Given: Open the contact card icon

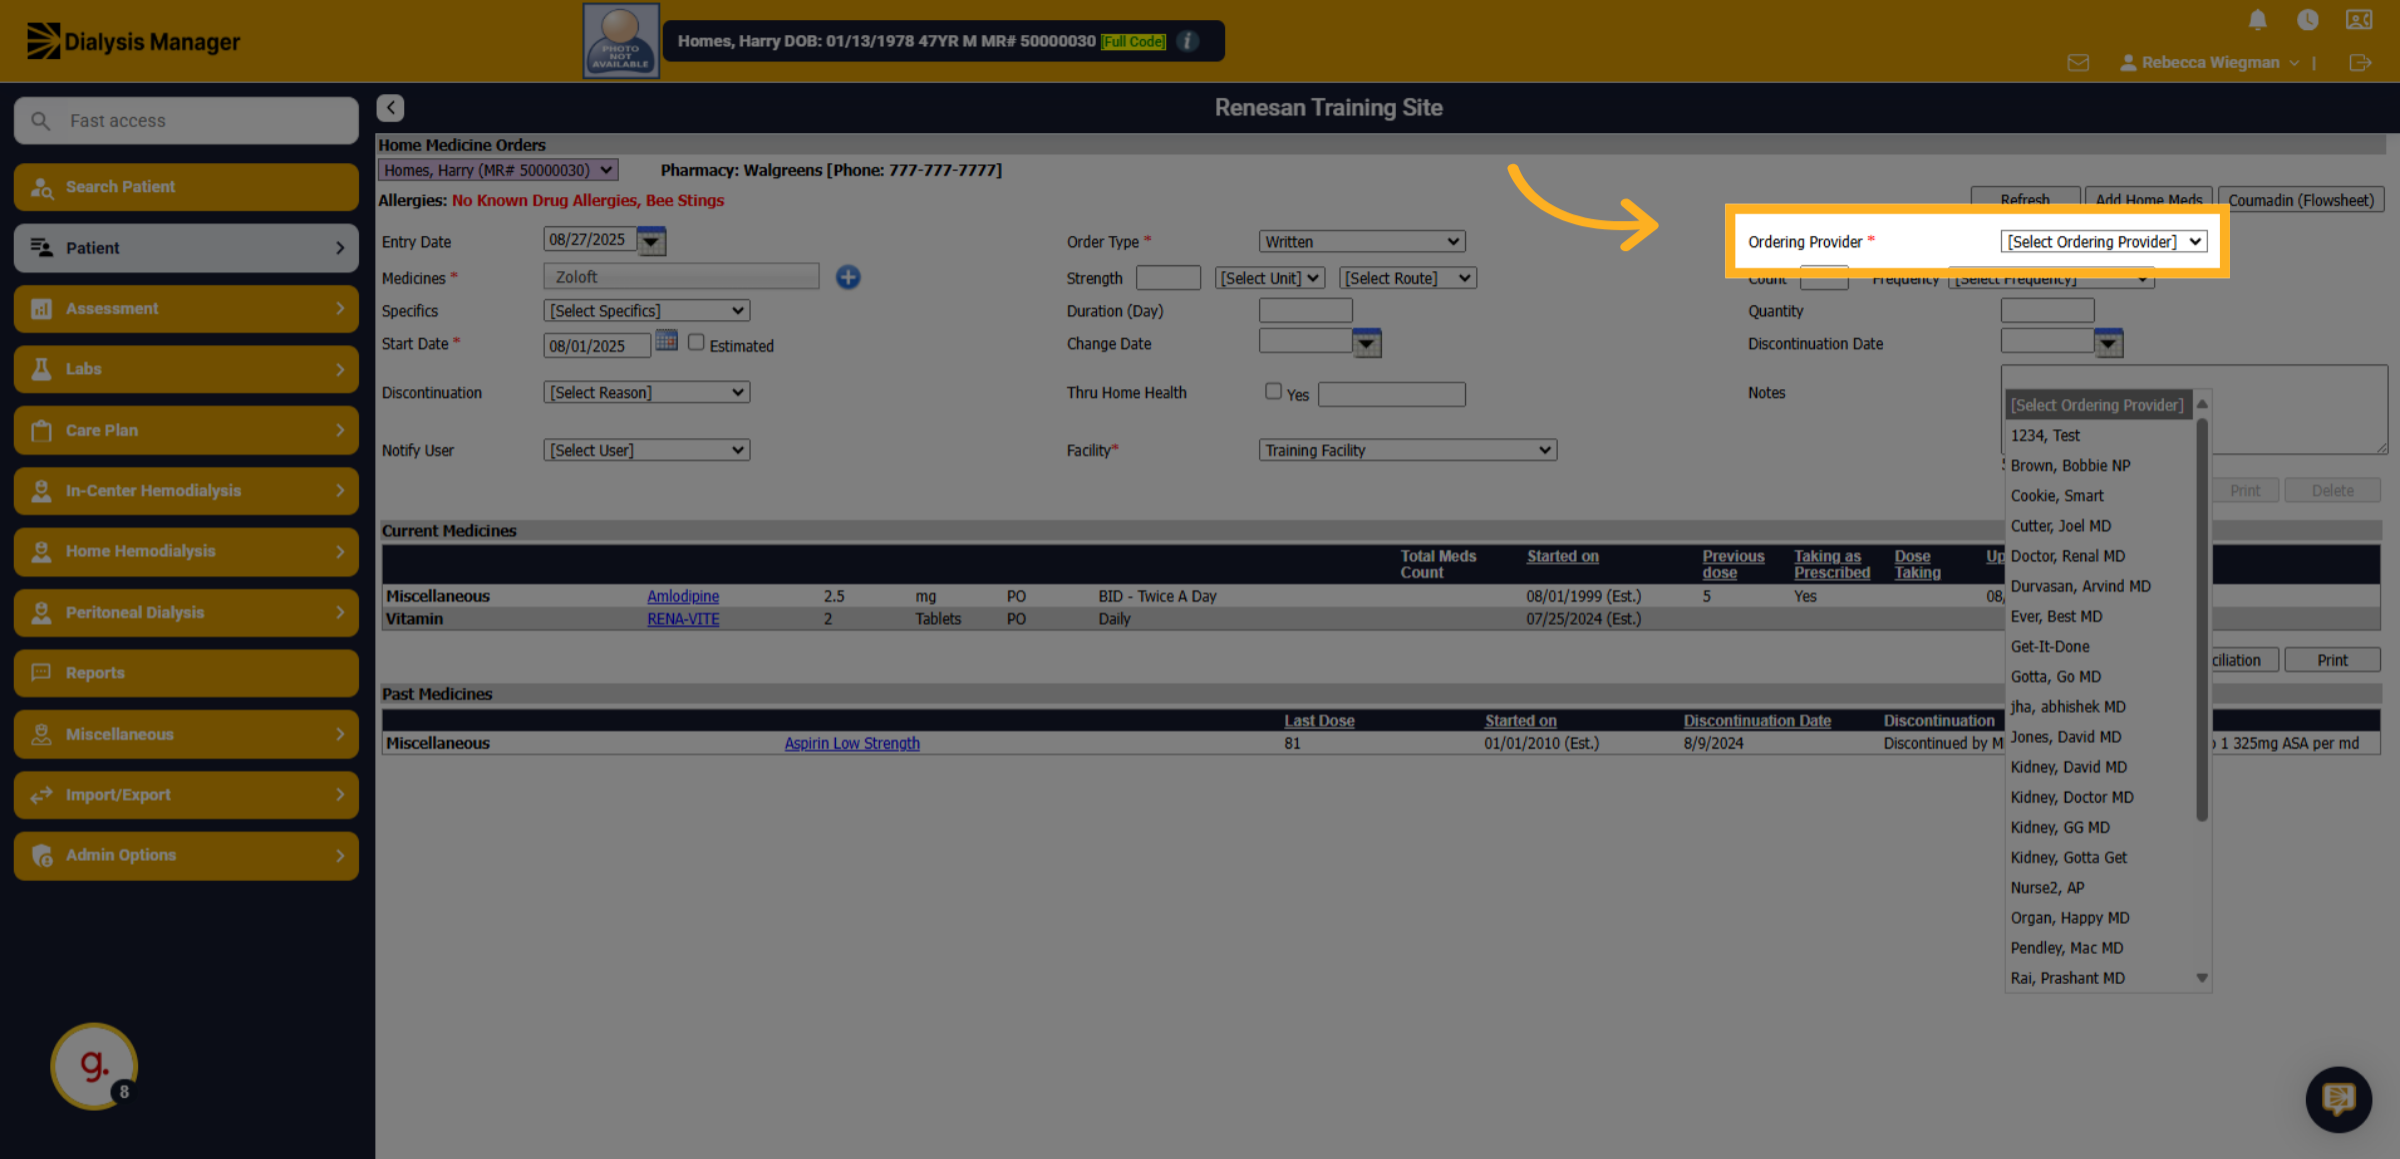Looking at the screenshot, I should tap(2359, 20).
